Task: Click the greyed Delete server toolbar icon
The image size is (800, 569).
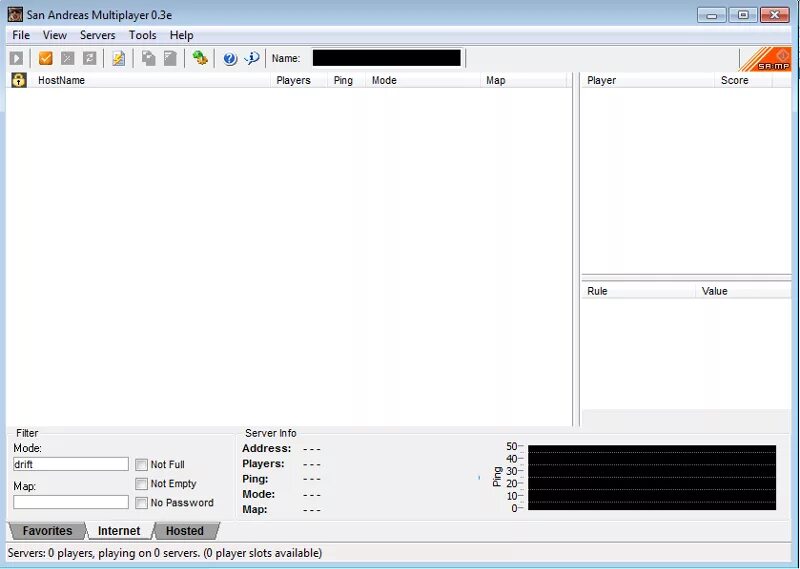Action: tap(67, 58)
